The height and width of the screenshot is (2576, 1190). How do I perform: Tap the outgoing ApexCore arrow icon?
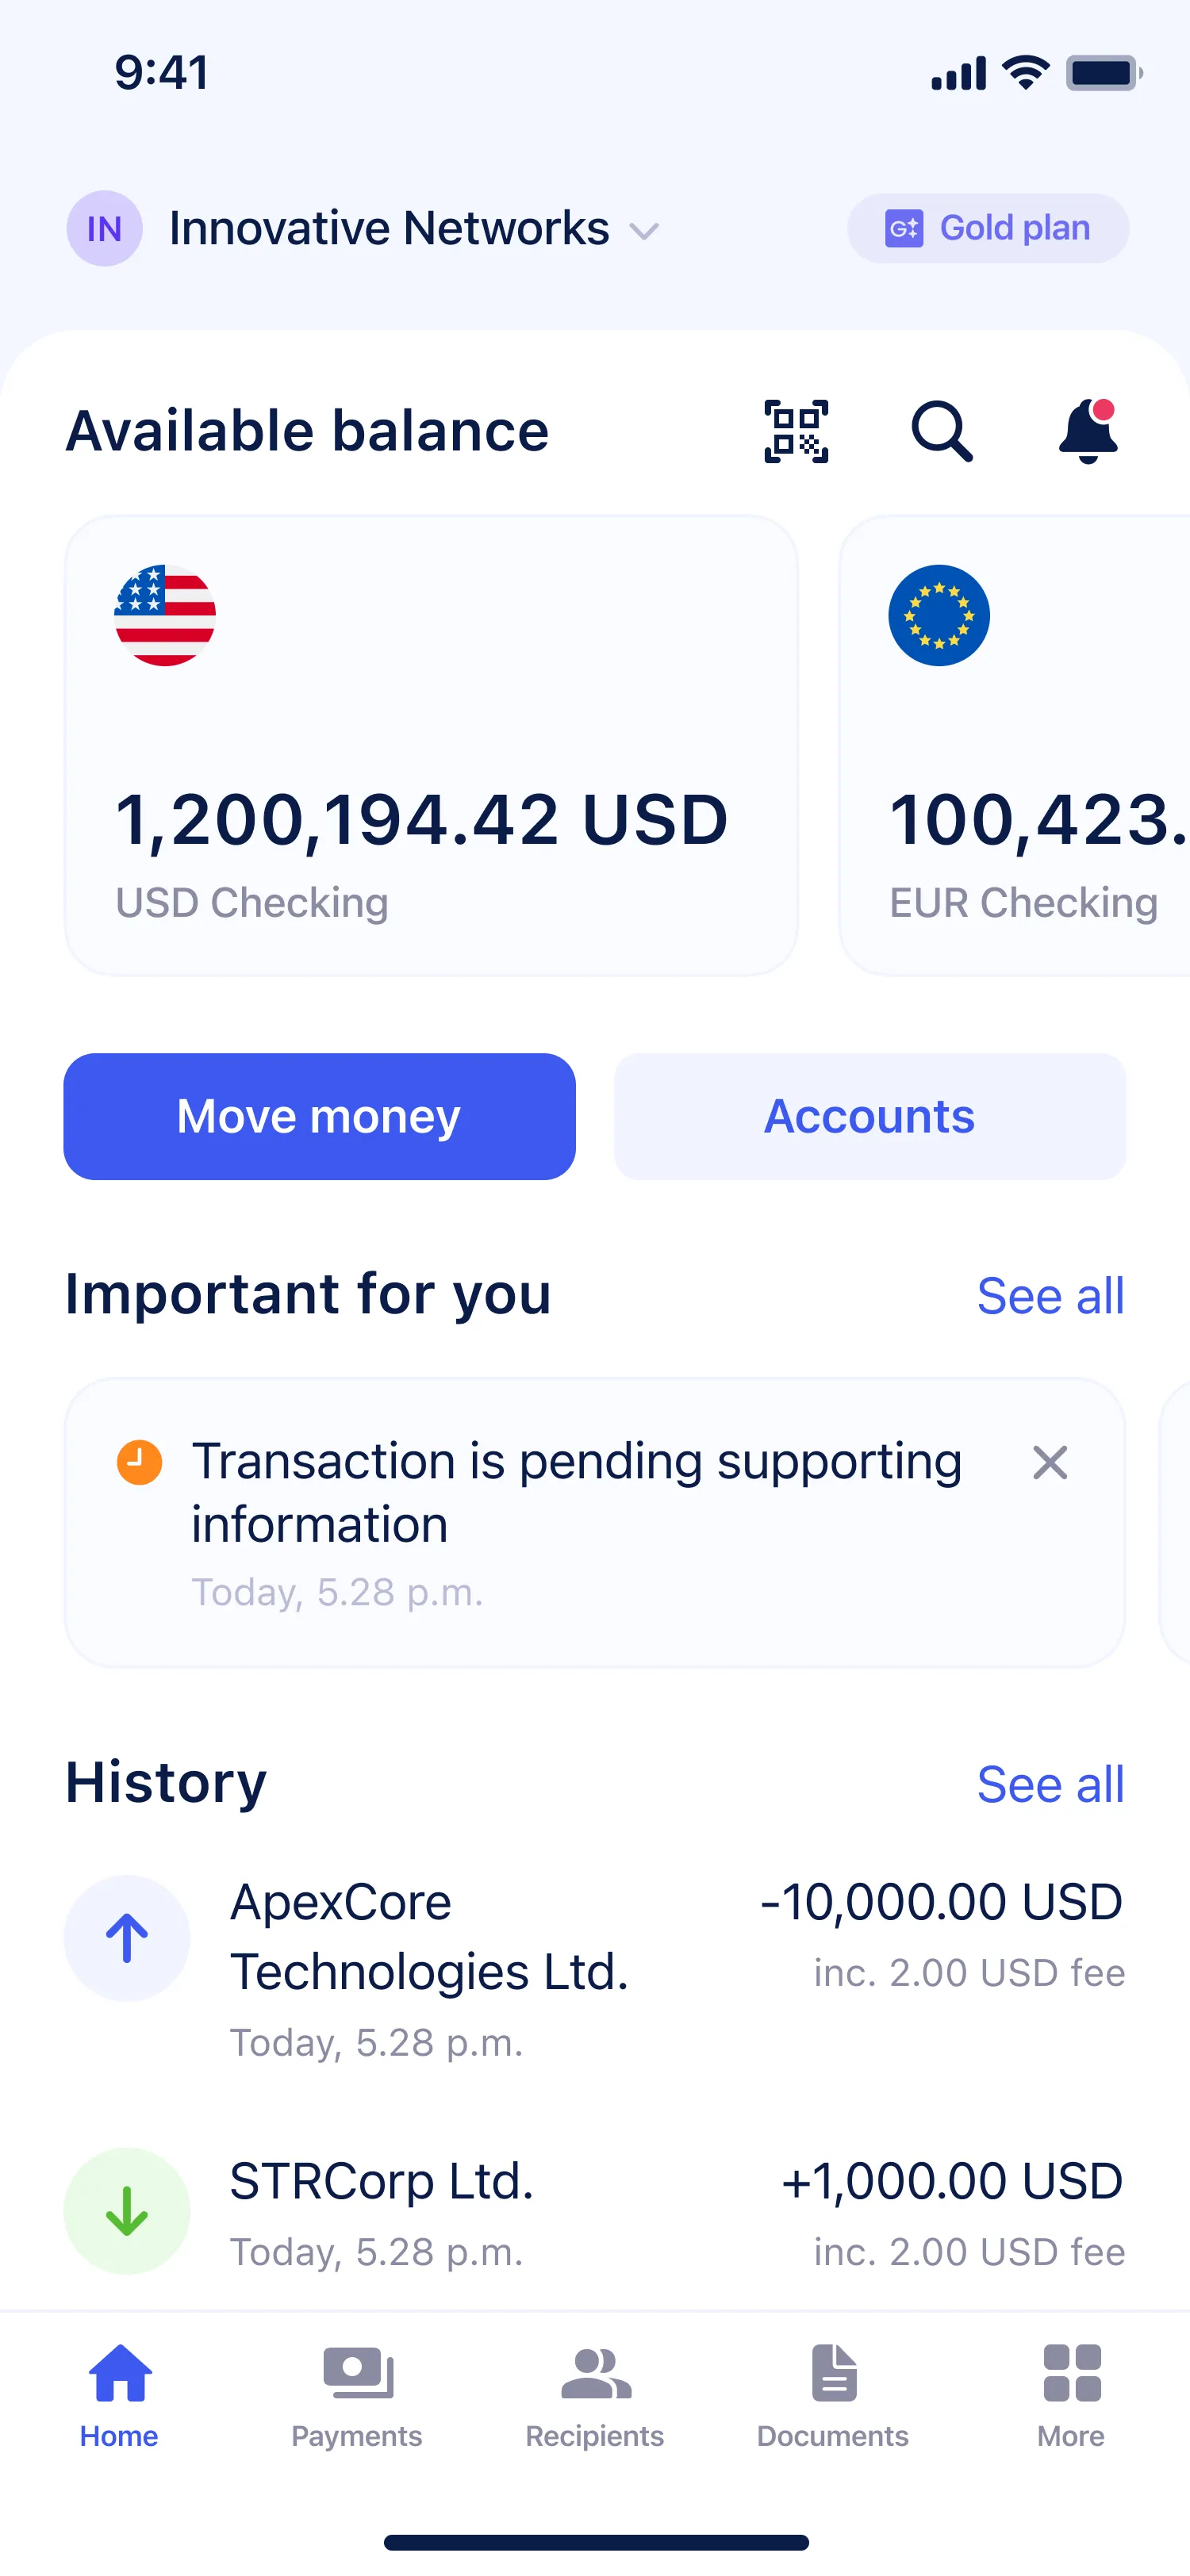click(x=127, y=1938)
